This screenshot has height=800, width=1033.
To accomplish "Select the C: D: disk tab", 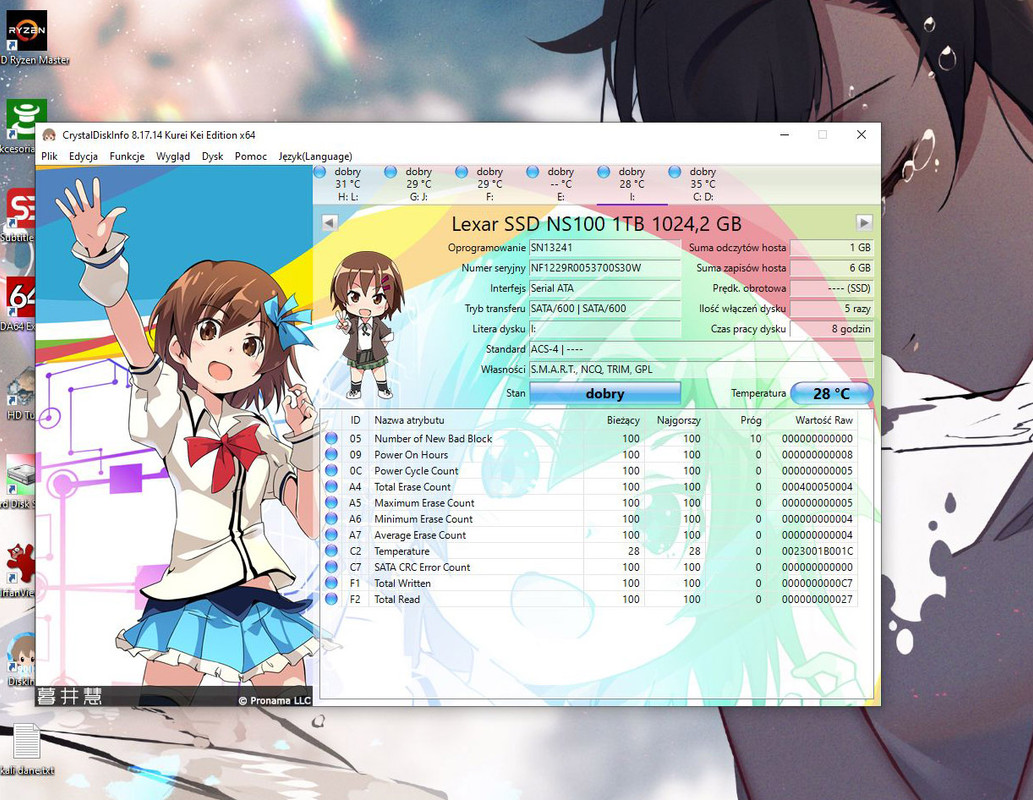I will pos(703,184).
